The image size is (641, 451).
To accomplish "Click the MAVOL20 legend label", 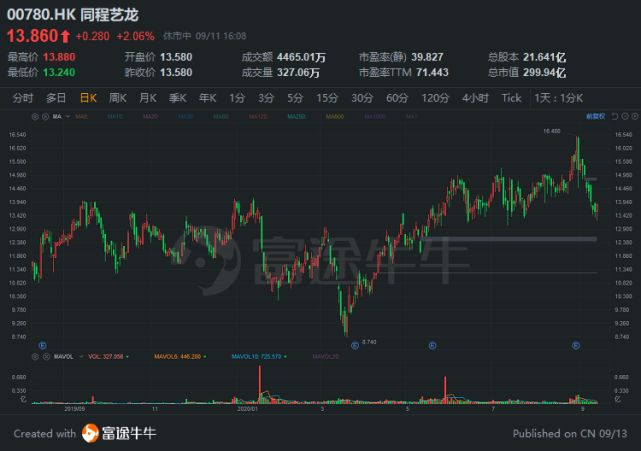I will [x=326, y=357].
